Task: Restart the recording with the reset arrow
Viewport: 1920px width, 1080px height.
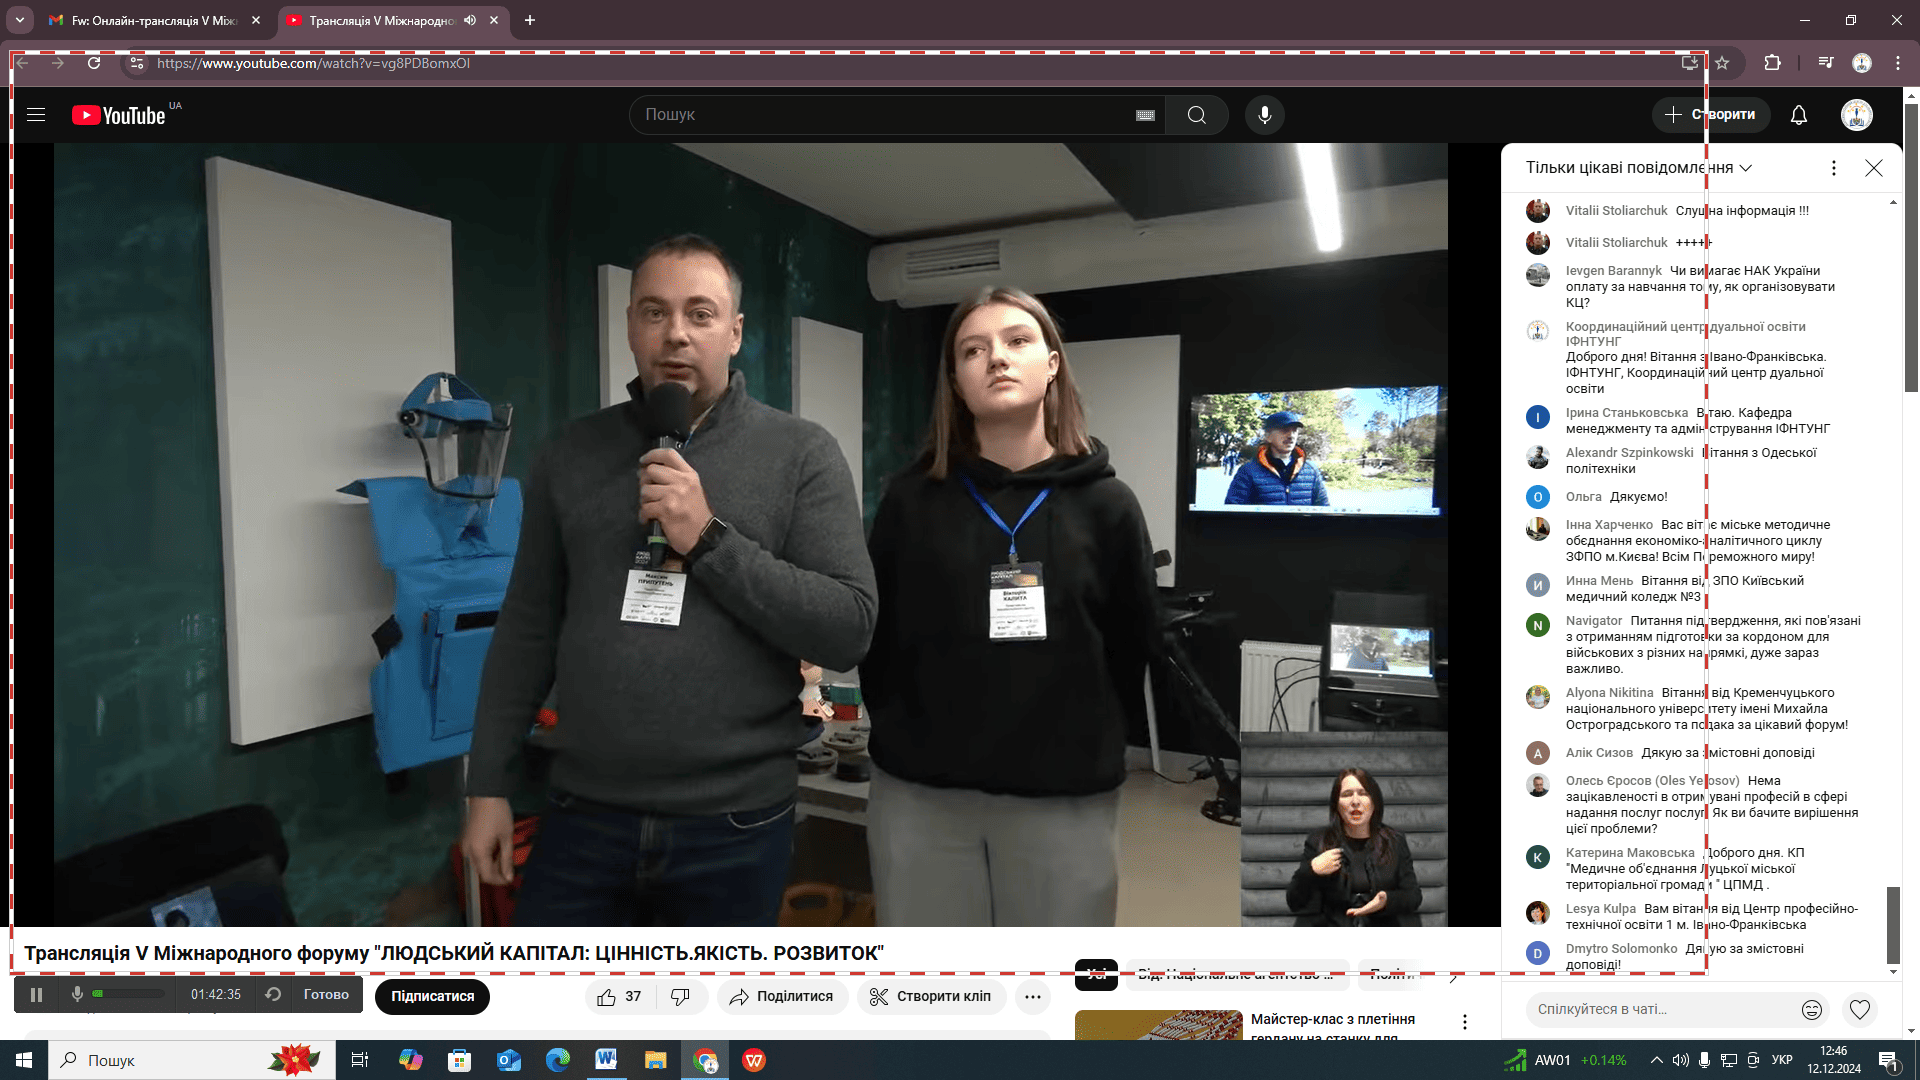Action: (273, 995)
